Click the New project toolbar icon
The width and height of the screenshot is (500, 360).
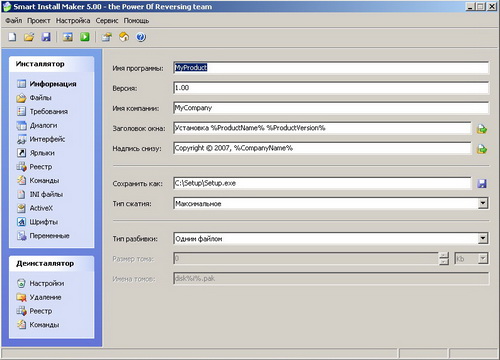coord(12,37)
